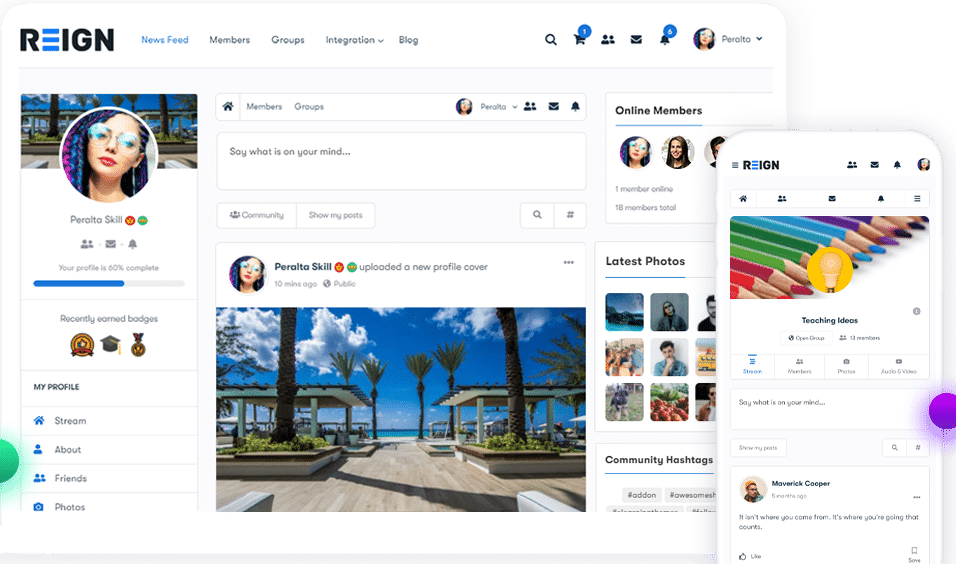The width and height of the screenshot is (956, 564).
Task: Select Stream tab in mobile group view
Action: tap(752, 366)
